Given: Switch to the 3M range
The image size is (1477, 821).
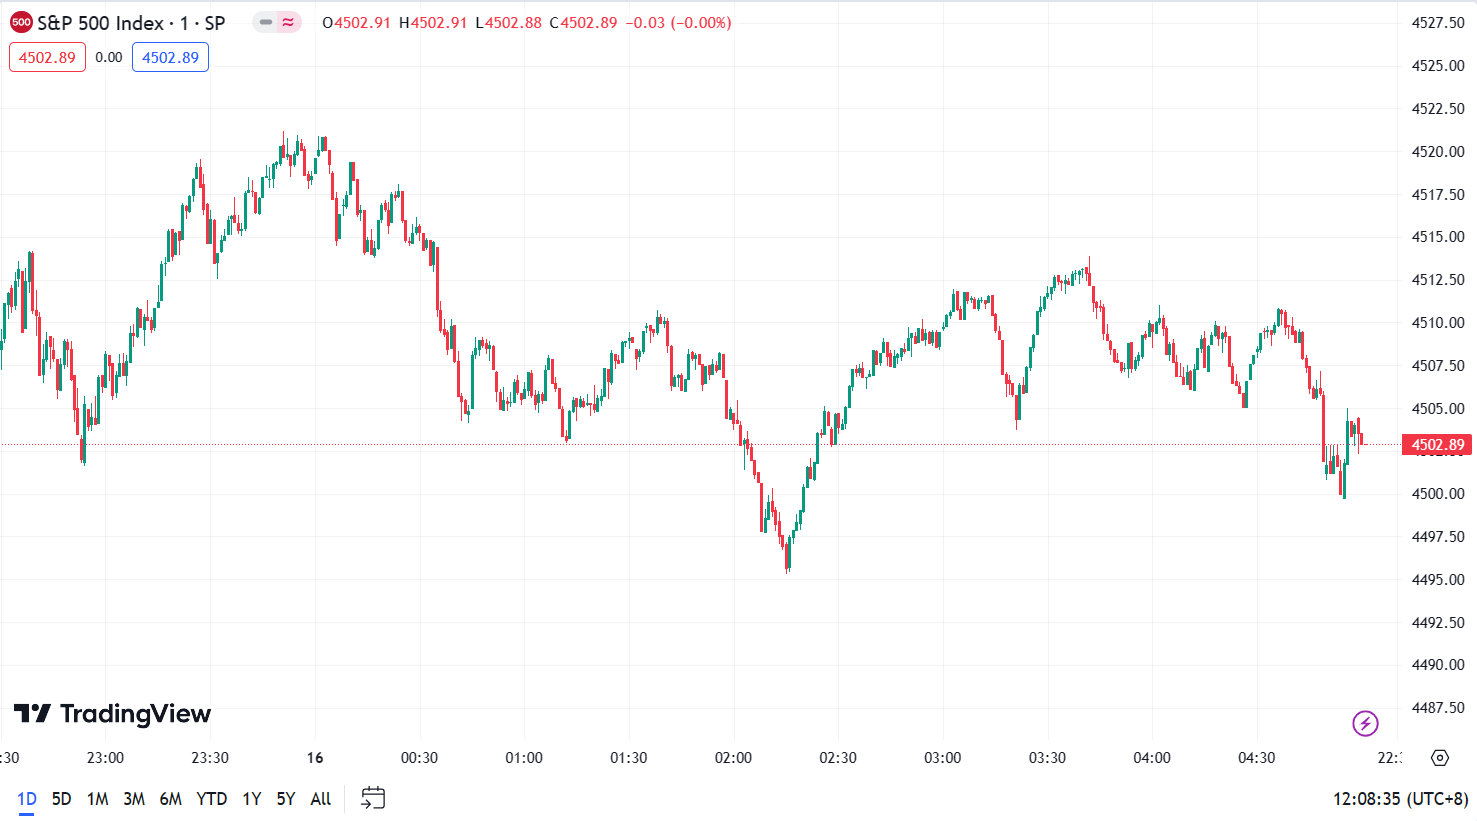Looking at the screenshot, I should [x=134, y=799].
